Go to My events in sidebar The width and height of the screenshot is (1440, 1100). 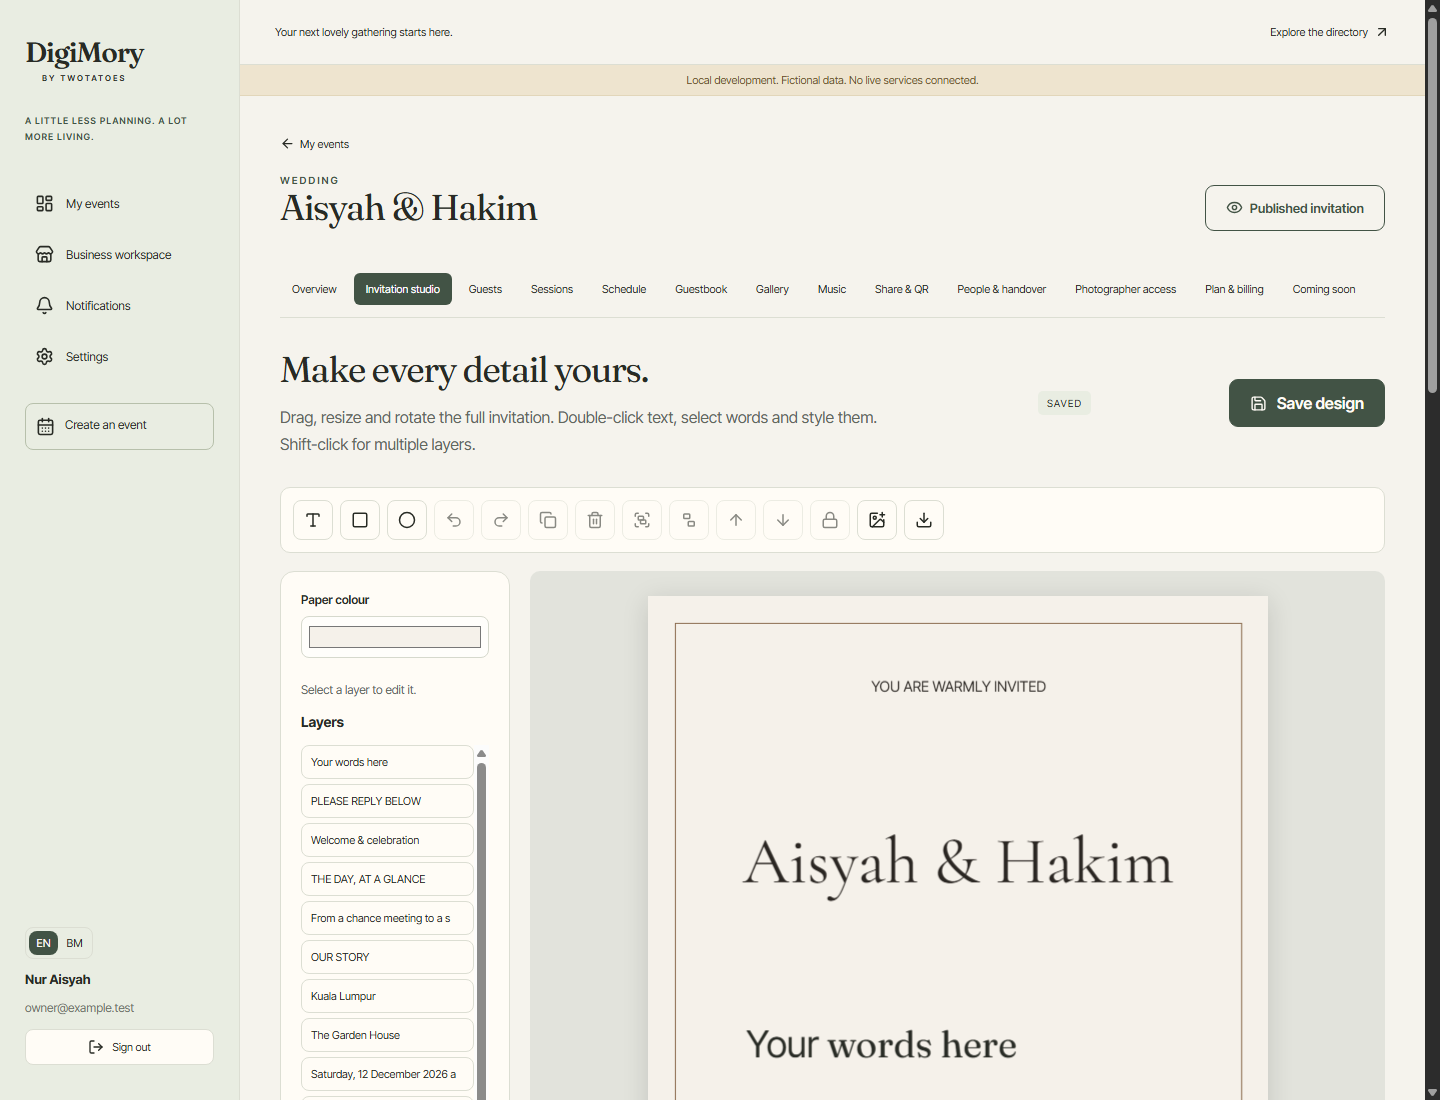120,204
